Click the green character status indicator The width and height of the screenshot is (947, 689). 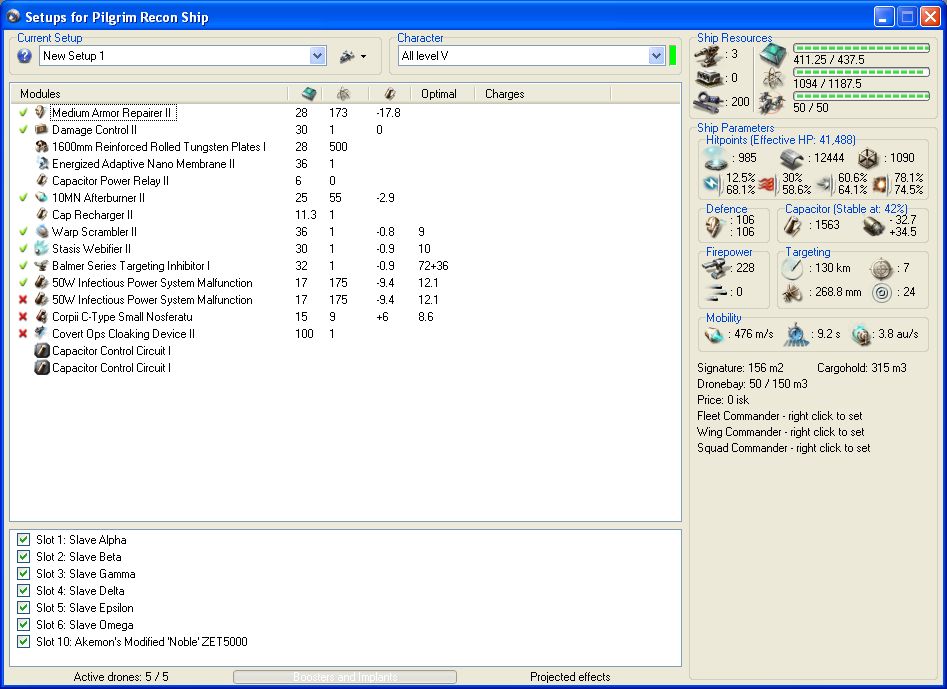pyautogui.click(x=673, y=56)
